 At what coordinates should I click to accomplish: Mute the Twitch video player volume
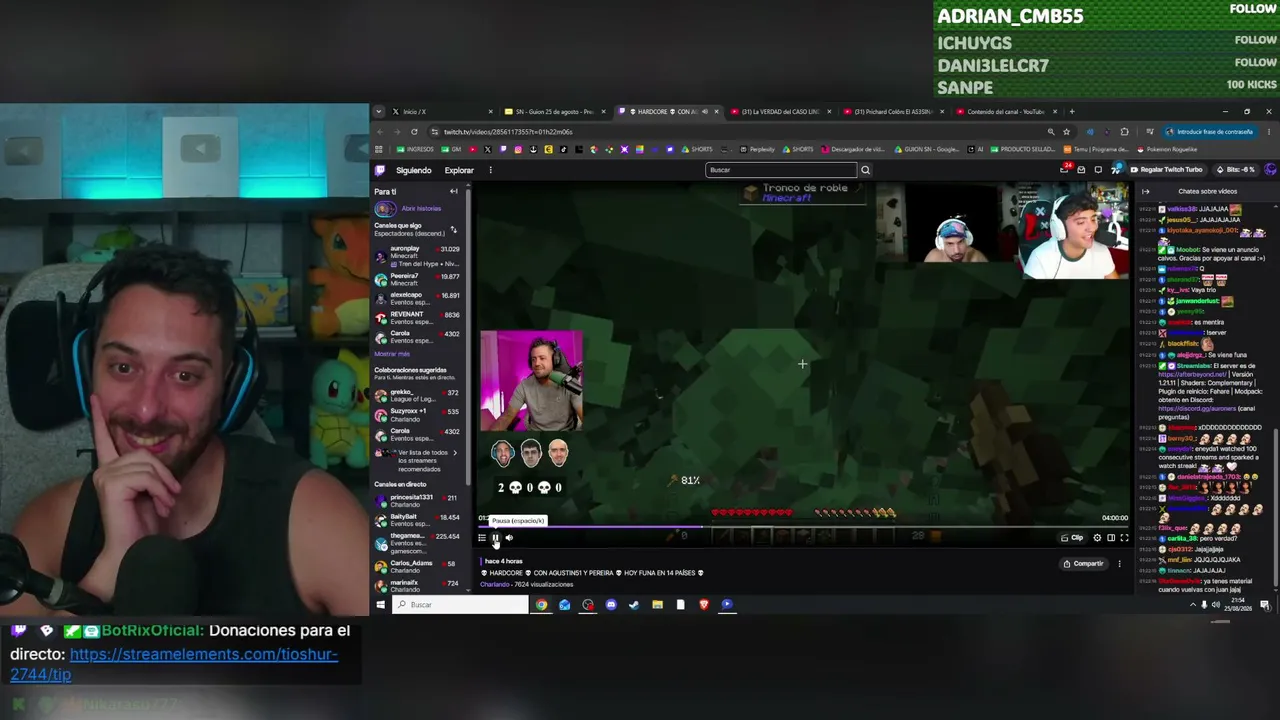point(509,538)
